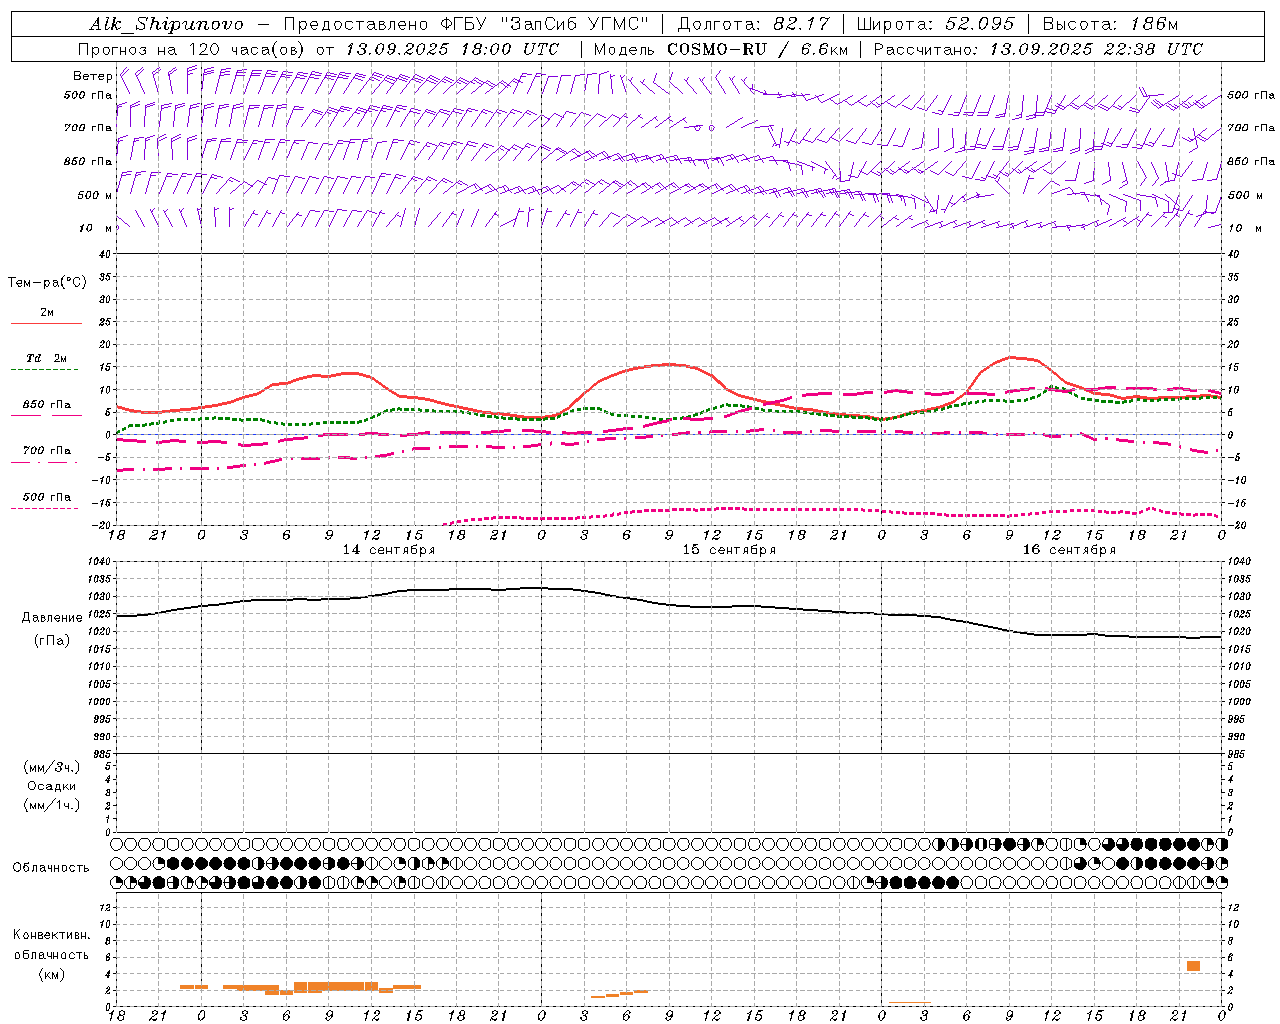Click the 16 сентября date label
This screenshot has width=1280, height=1024.
[1069, 550]
